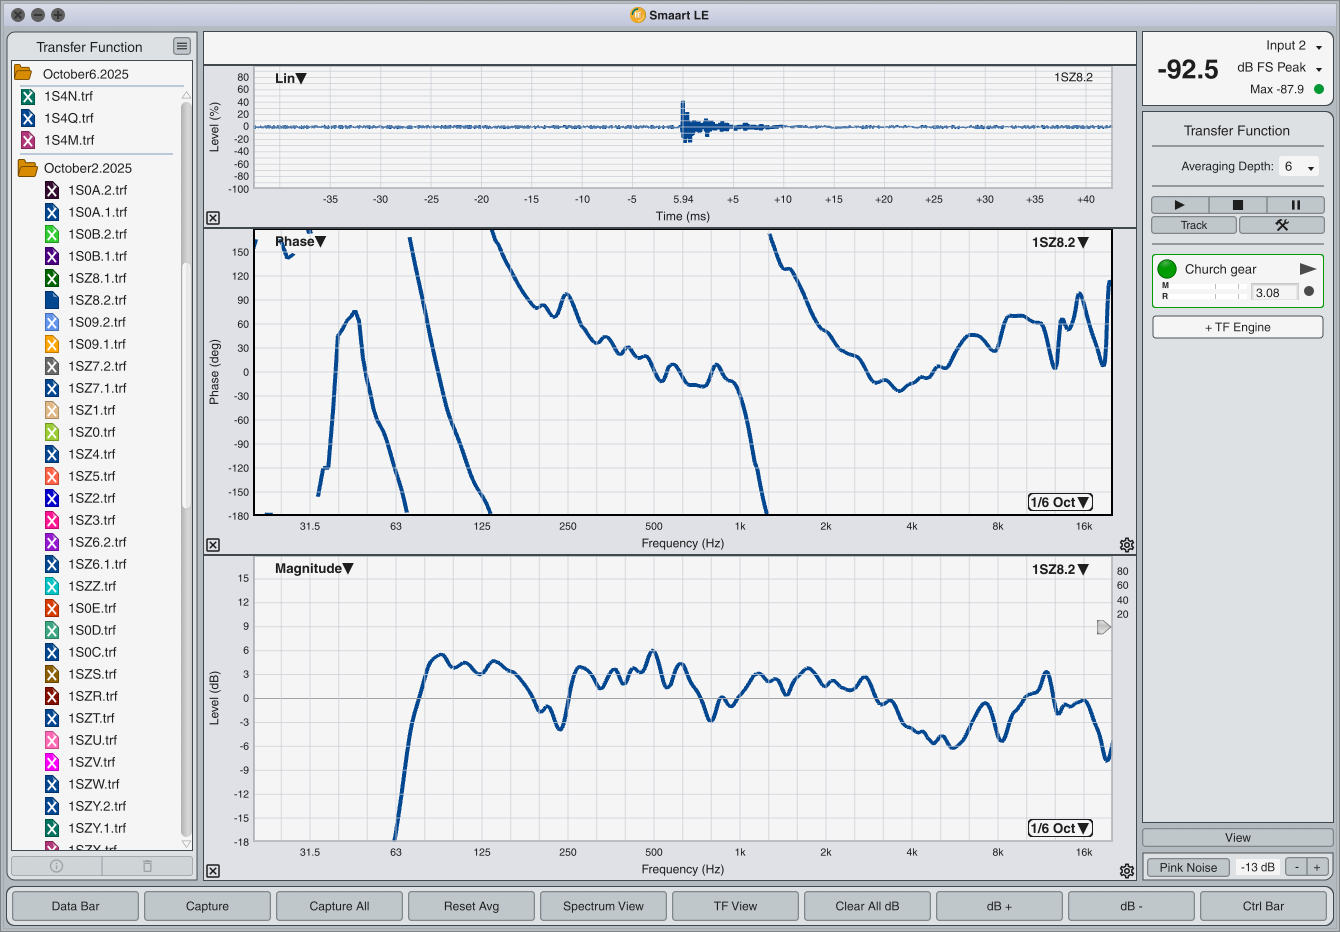Pause the transfer function measurement

click(1295, 205)
